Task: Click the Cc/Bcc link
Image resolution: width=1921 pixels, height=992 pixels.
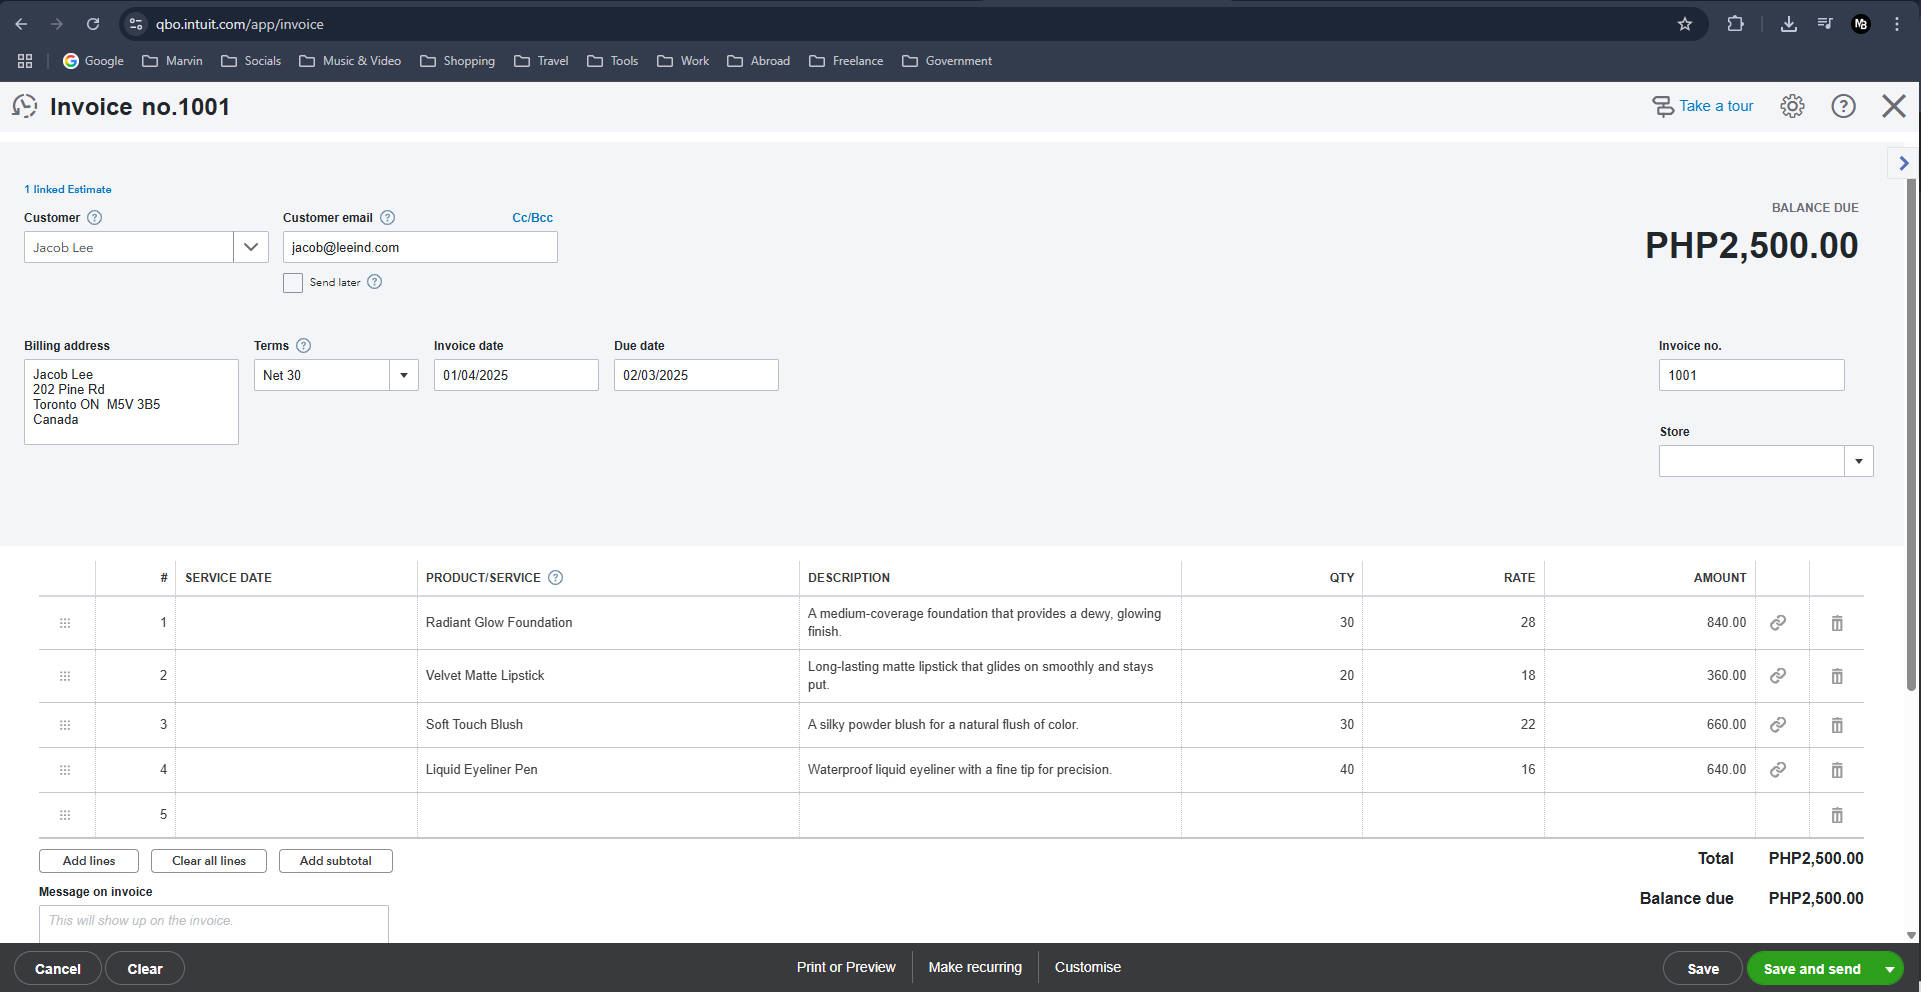Action: tap(532, 218)
